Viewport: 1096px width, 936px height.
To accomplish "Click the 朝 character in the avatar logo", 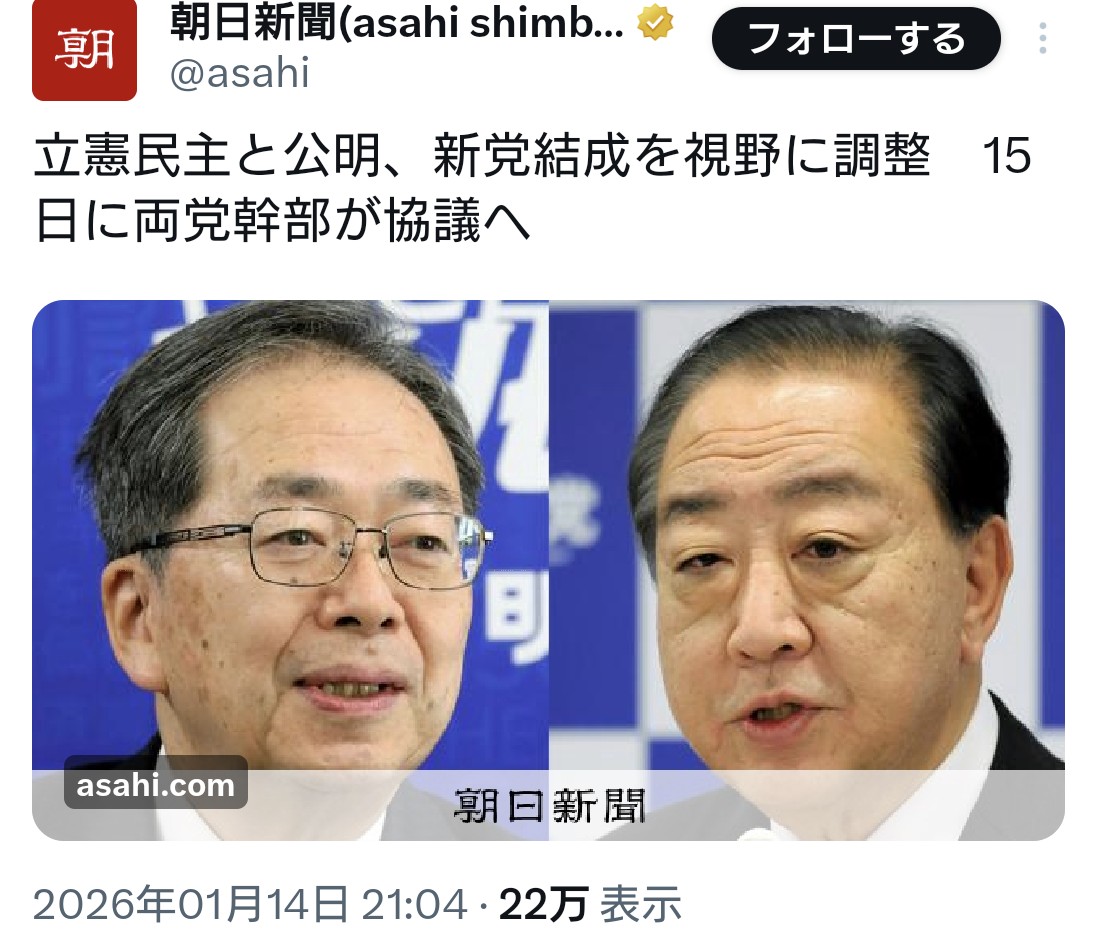I will [84, 49].
